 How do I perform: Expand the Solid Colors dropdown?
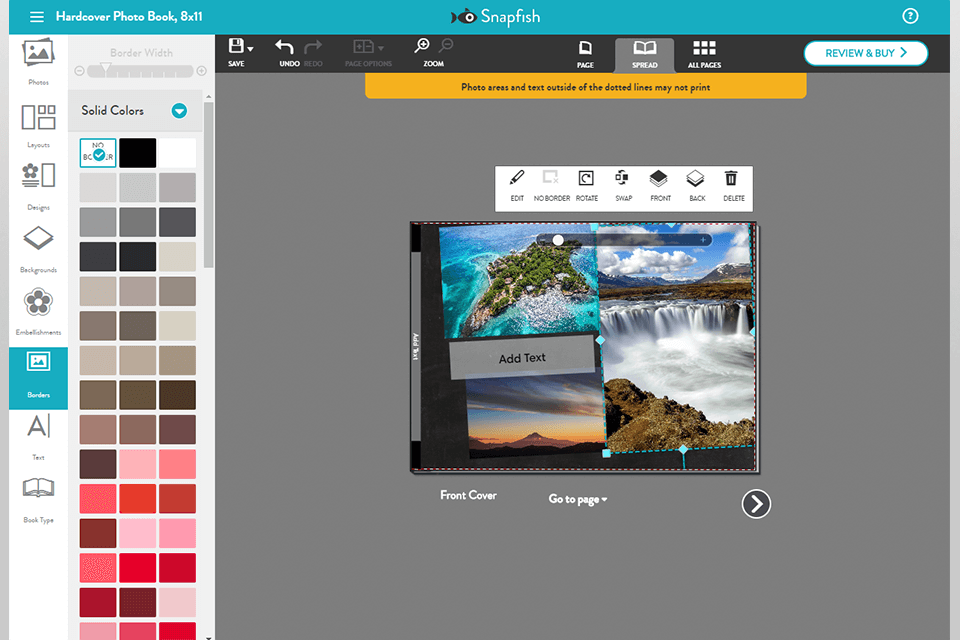click(179, 111)
